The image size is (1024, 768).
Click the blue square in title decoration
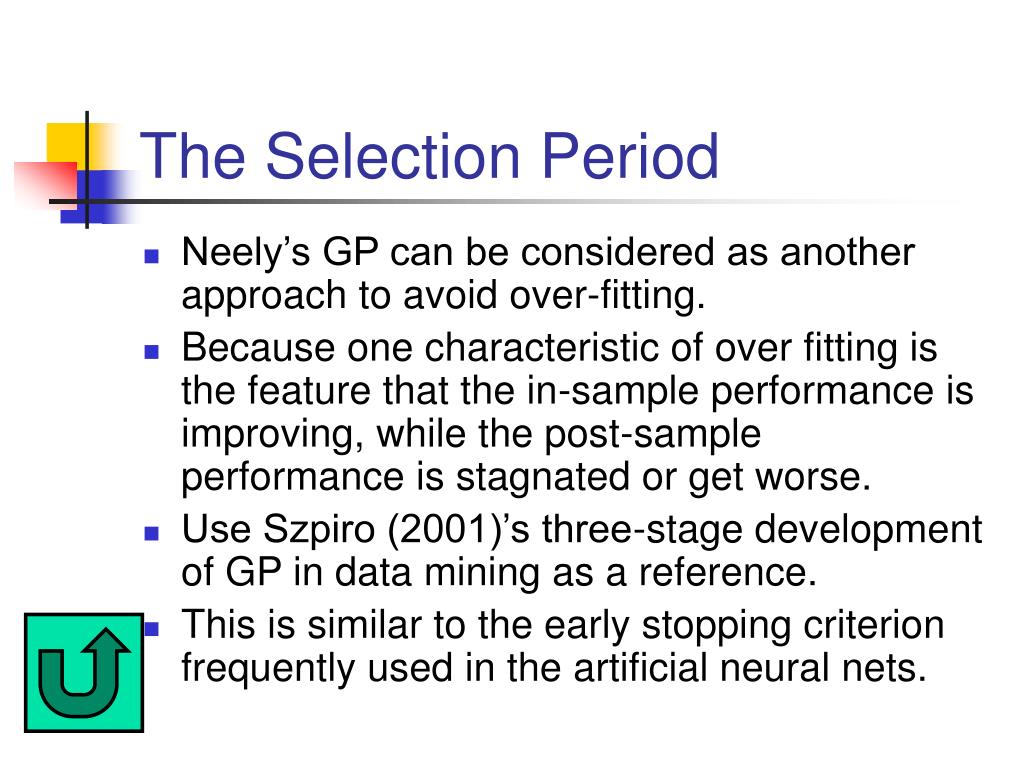point(98,197)
